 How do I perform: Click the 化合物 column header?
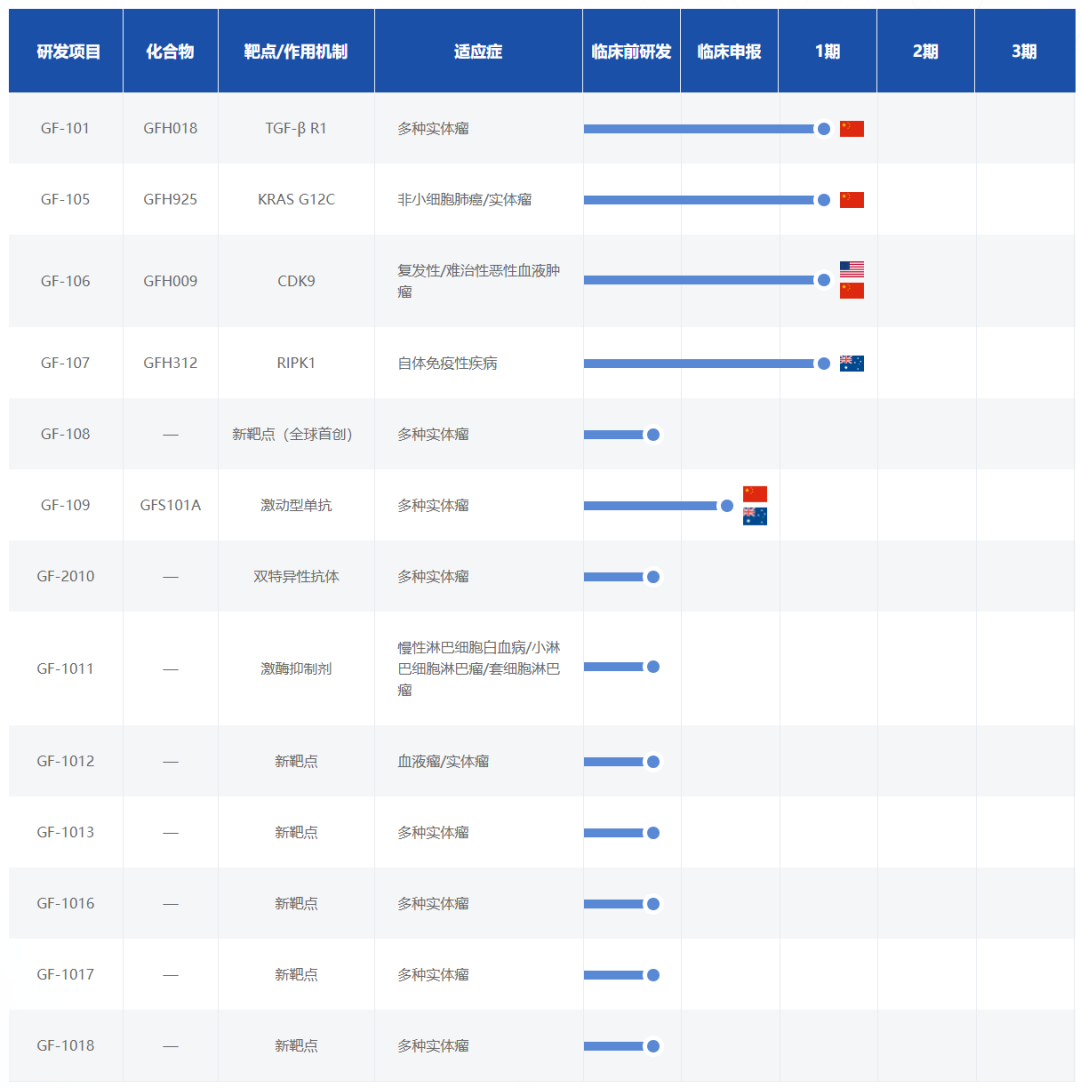171,51
